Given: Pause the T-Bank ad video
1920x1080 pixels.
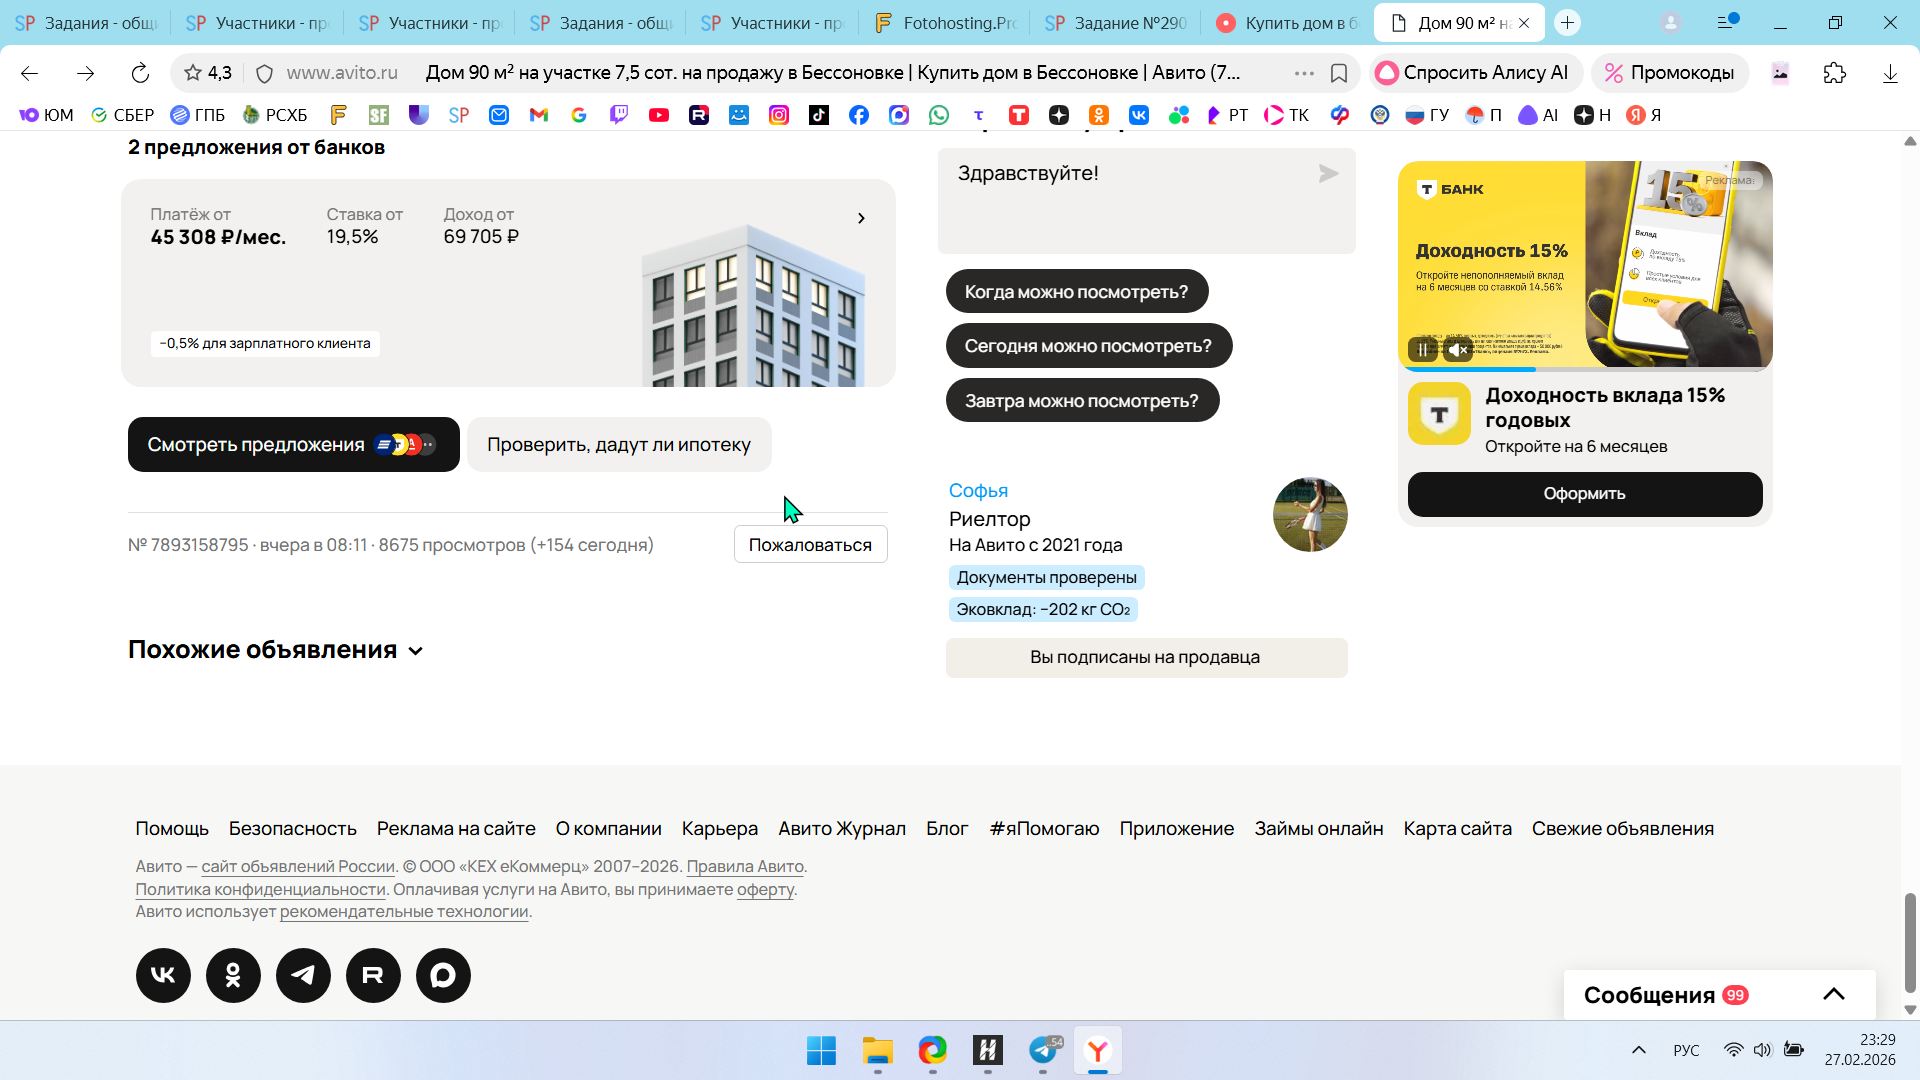Looking at the screenshot, I should pyautogui.click(x=1423, y=349).
